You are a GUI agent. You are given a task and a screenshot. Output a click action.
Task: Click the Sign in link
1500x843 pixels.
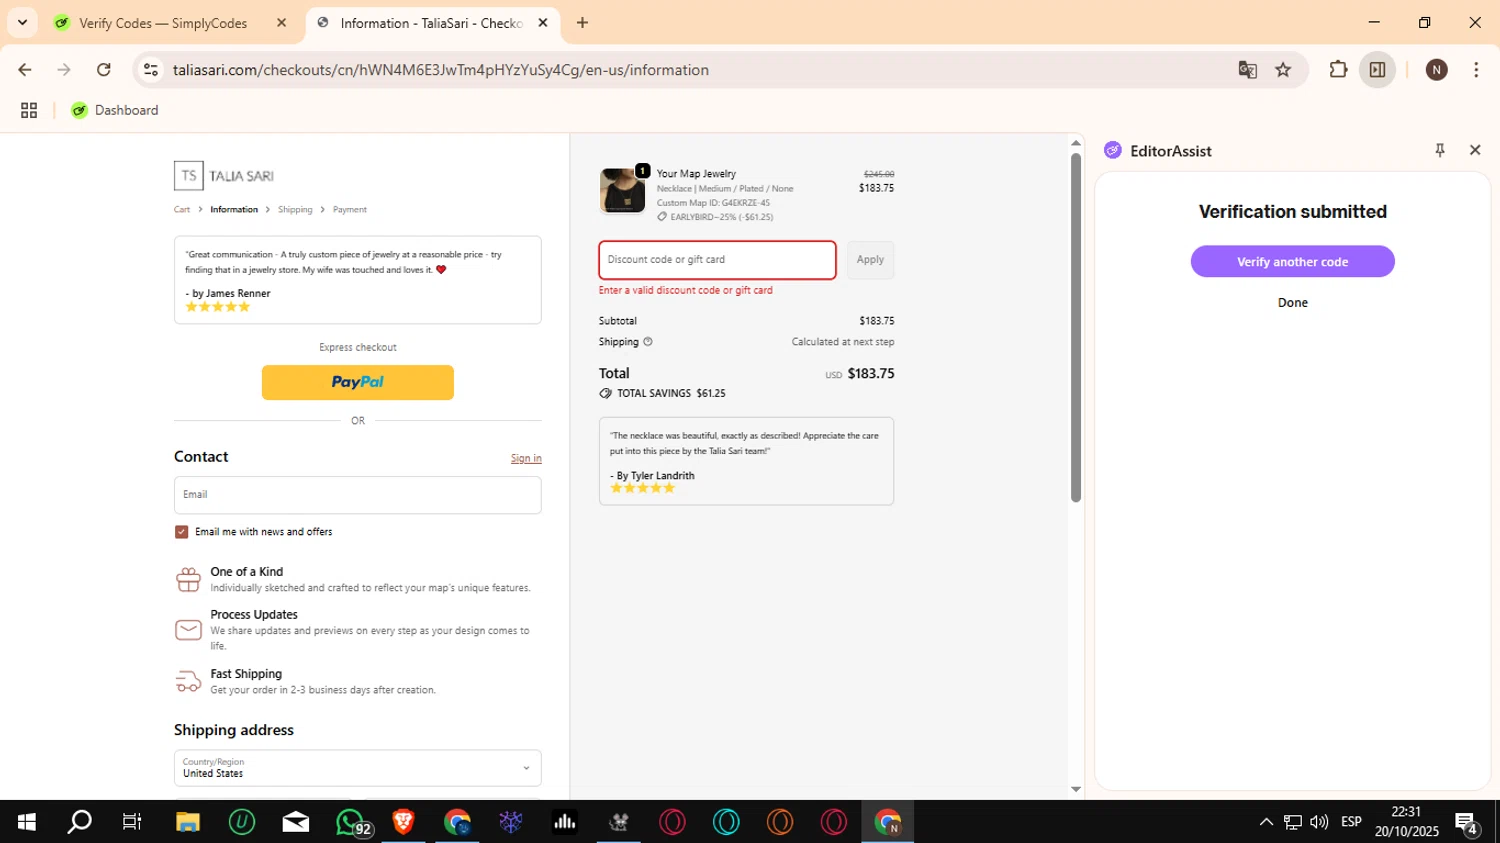[526, 458]
